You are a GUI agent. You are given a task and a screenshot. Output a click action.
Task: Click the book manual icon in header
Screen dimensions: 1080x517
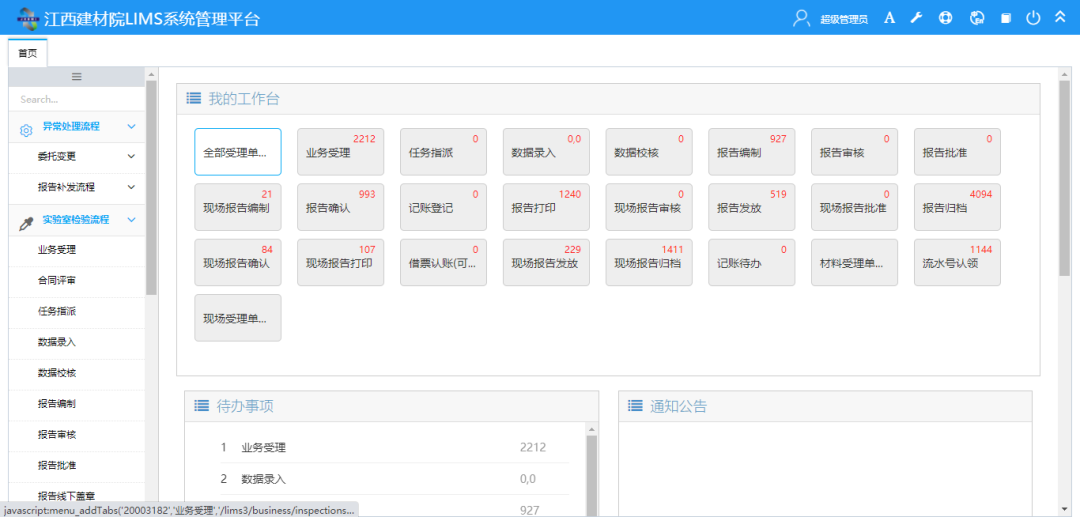(1006, 18)
